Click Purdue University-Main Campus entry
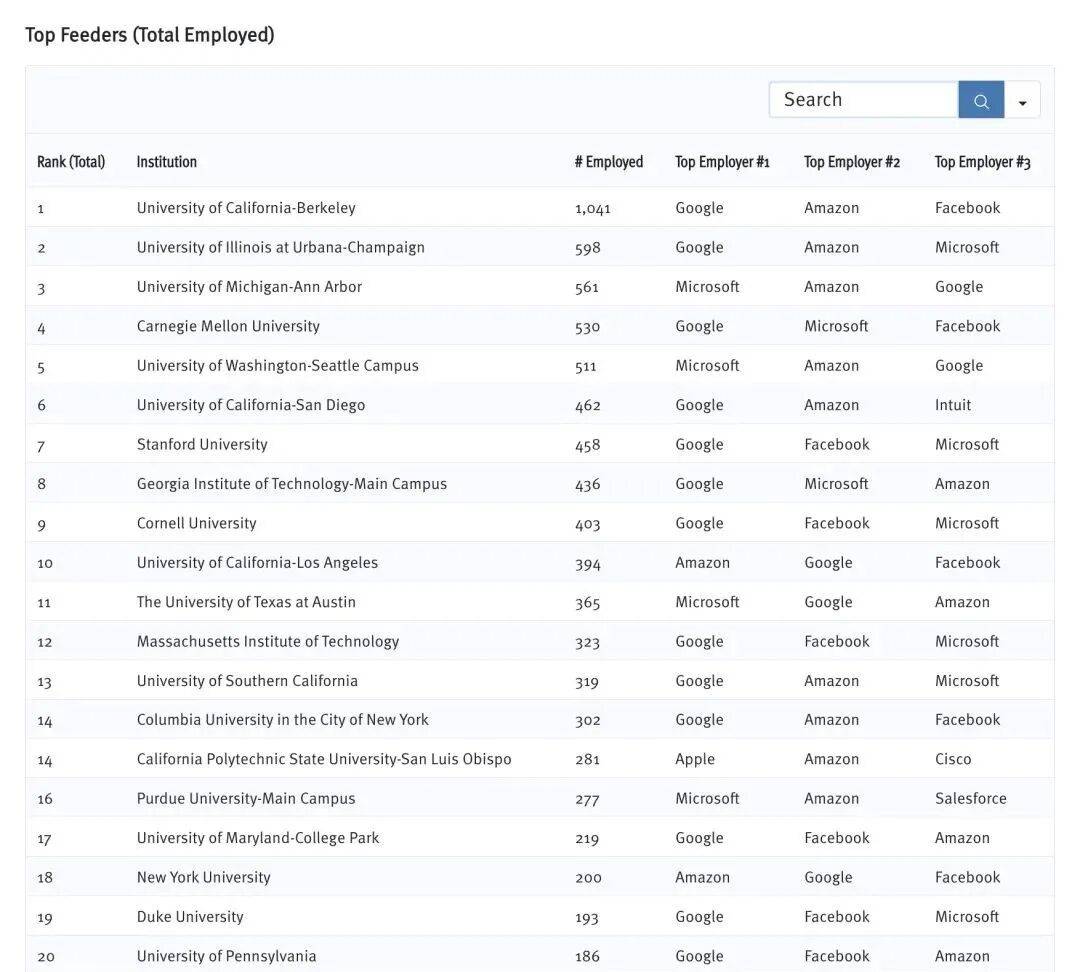 (246, 798)
